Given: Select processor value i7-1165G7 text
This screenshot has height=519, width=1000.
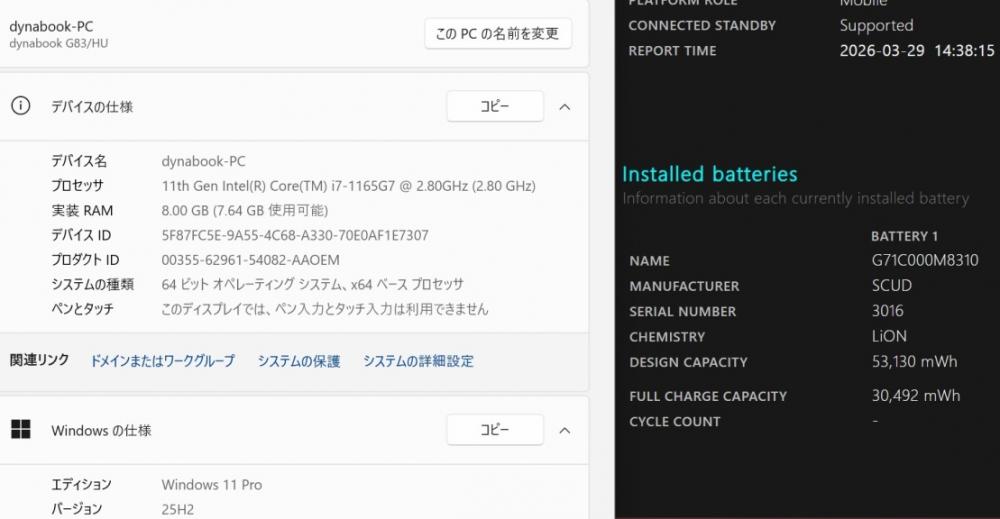Looking at the screenshot, I should tap(348, 186).
